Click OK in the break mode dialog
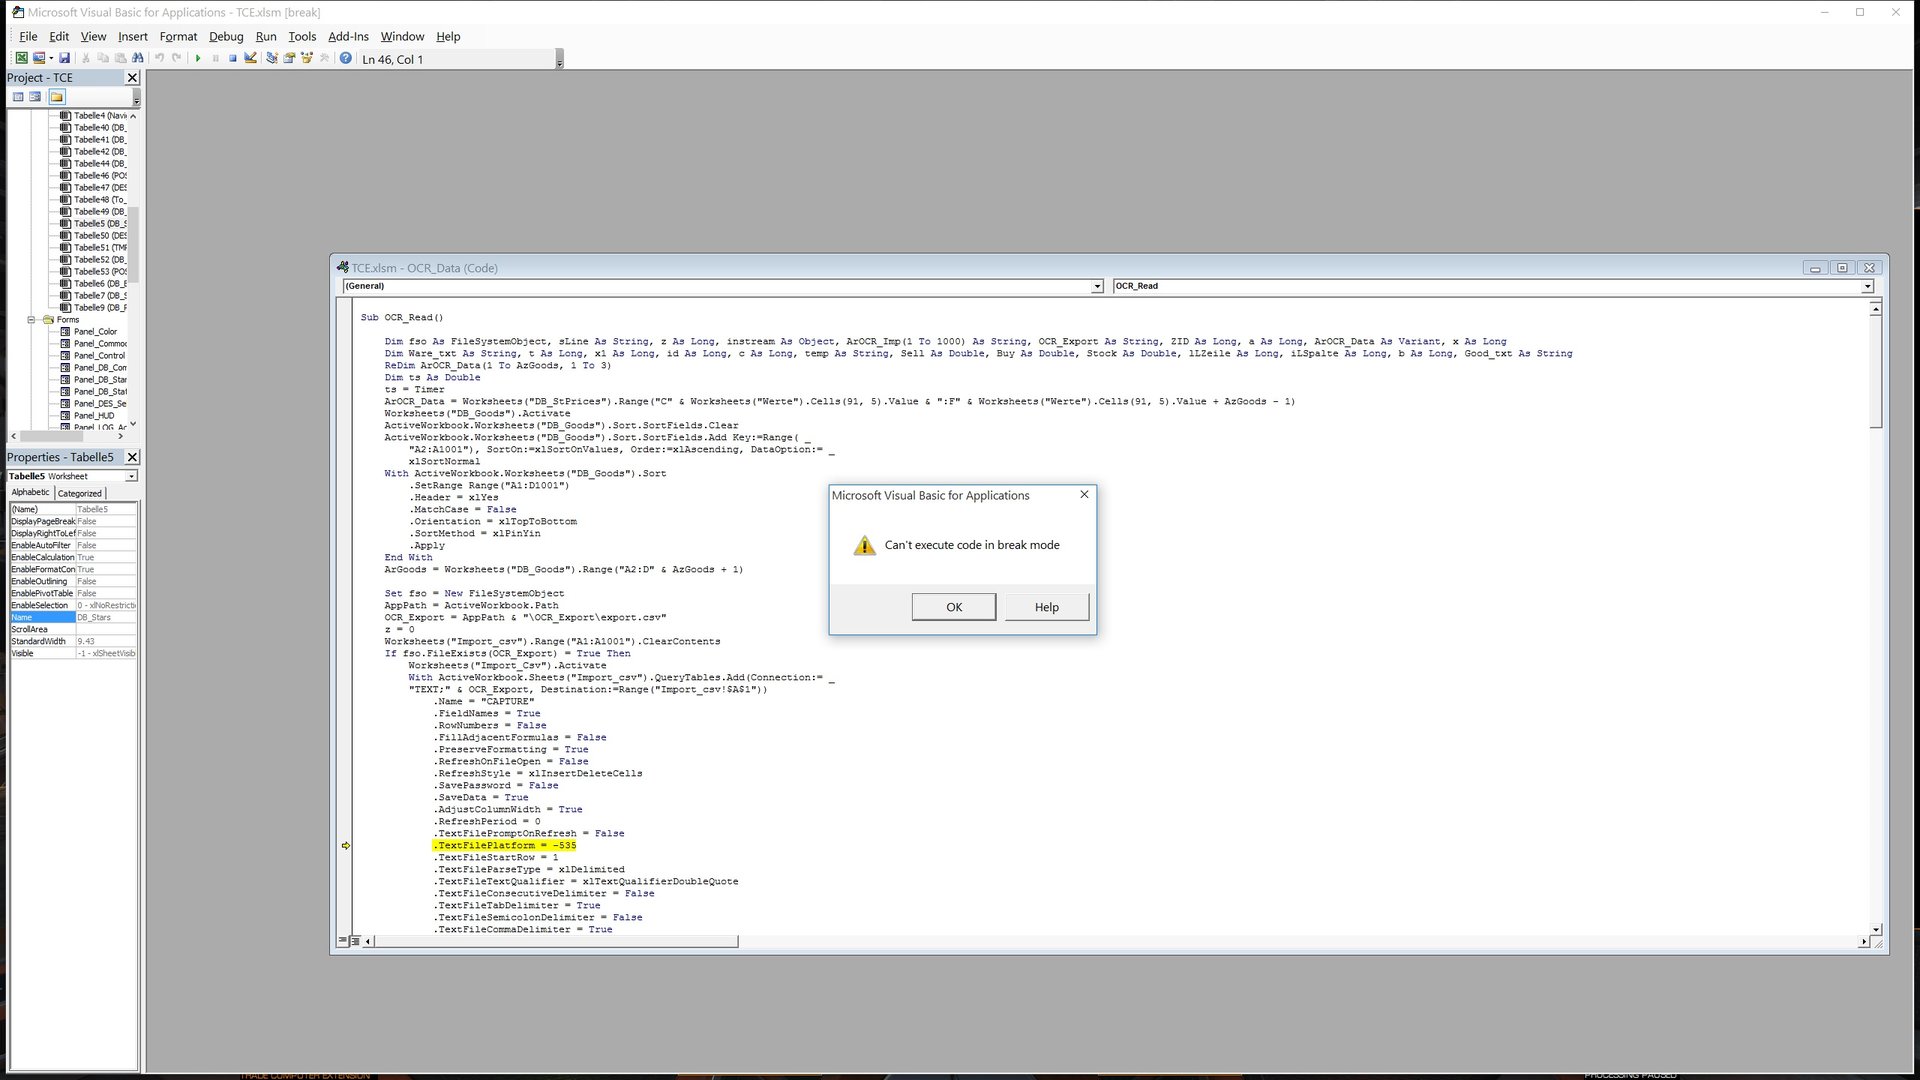The height and width of the screenshot is (1080, 1920). 954,607
